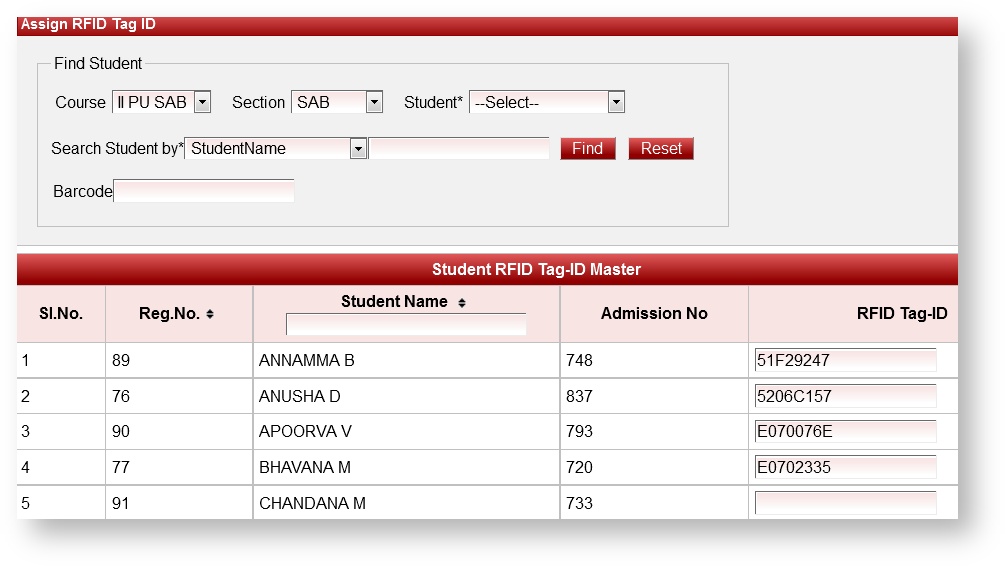
Task: Click the Sl.No. column header
Action: click(61, 314)
